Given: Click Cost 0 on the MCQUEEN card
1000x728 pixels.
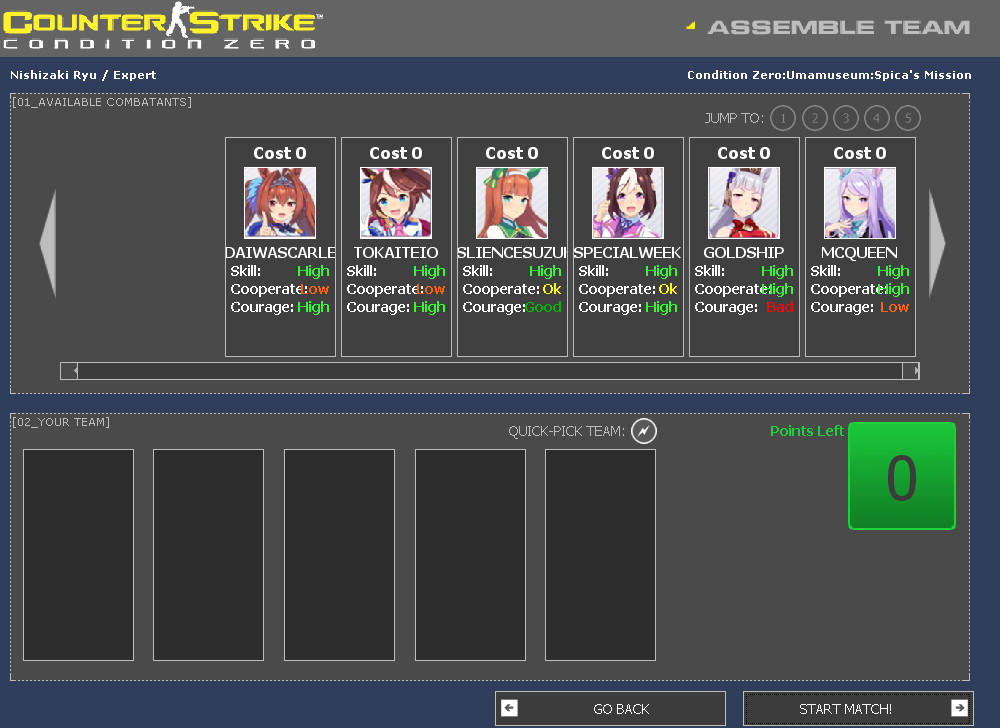Looking at the screenshot, I should point(860,153).
